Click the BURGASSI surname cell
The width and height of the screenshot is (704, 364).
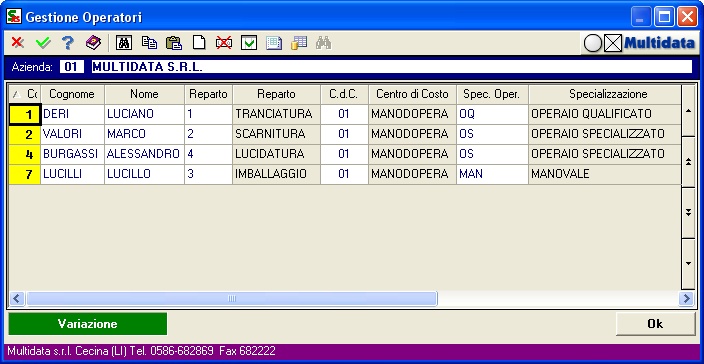[72, 154]
